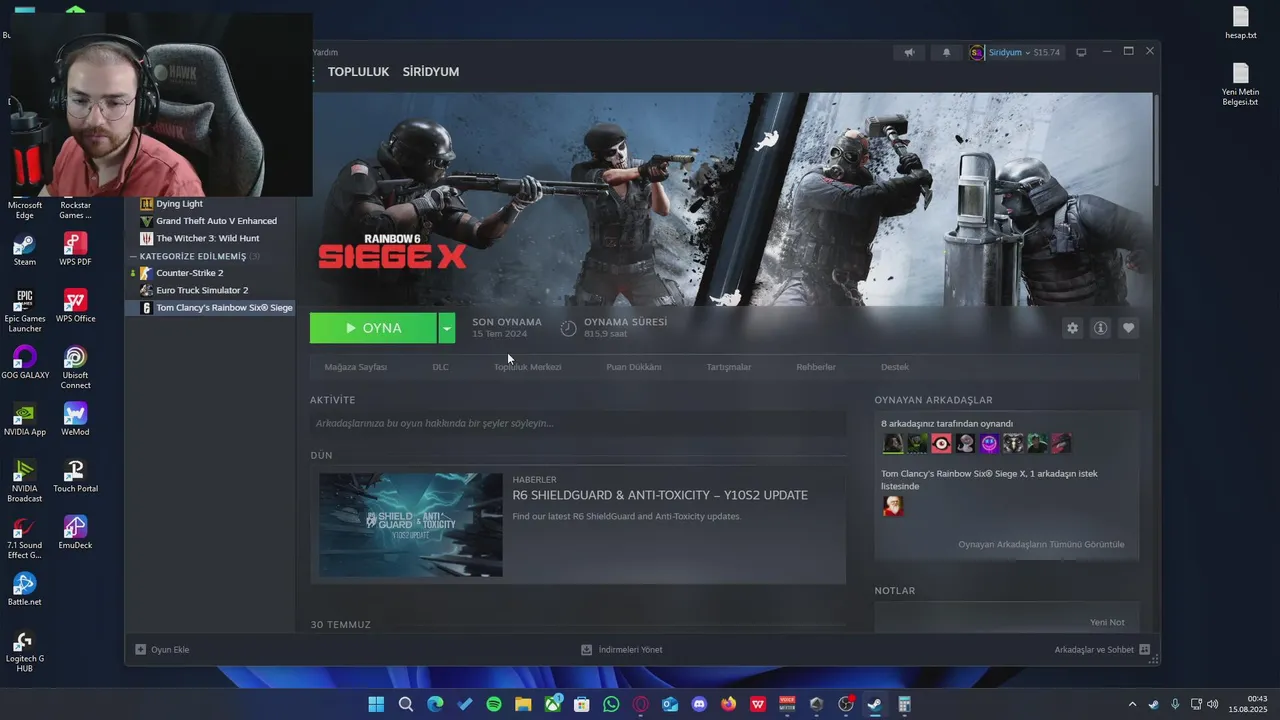Add Siege to favorites with heart icon
Screen dimensions: 1280x720
coord(1128,328)
